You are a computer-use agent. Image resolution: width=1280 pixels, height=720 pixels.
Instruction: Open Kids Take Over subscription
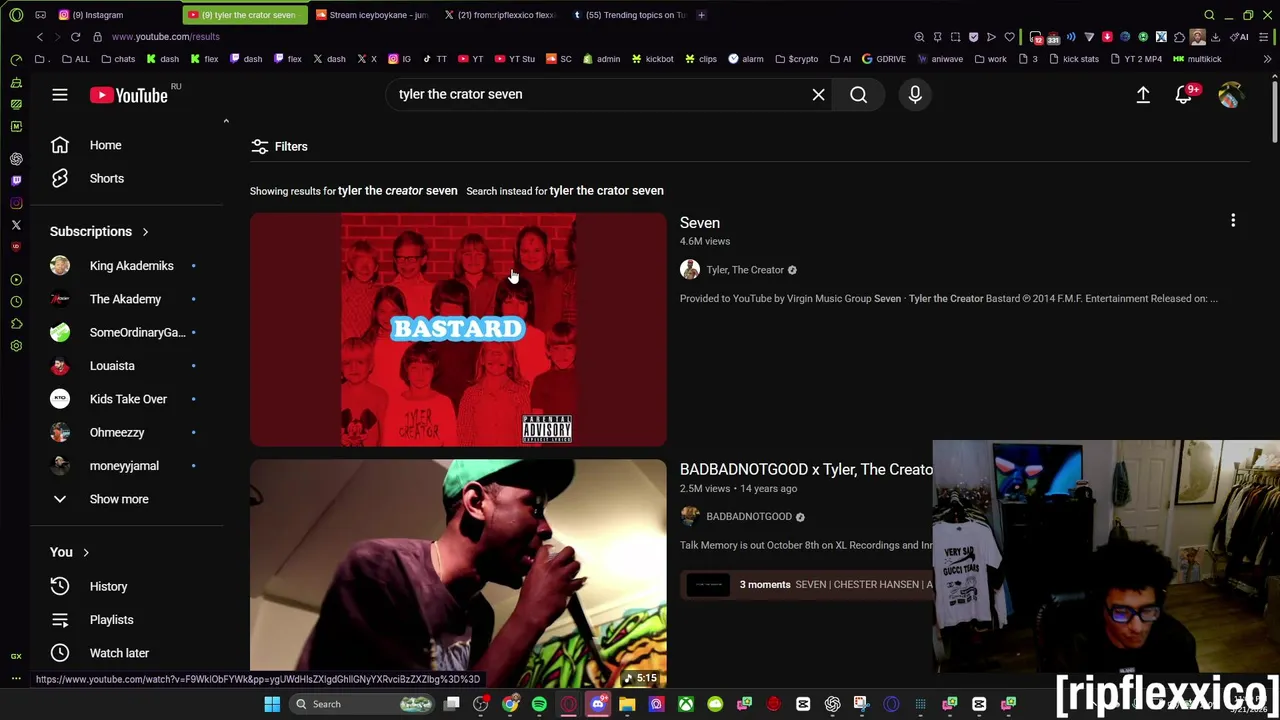127,399
